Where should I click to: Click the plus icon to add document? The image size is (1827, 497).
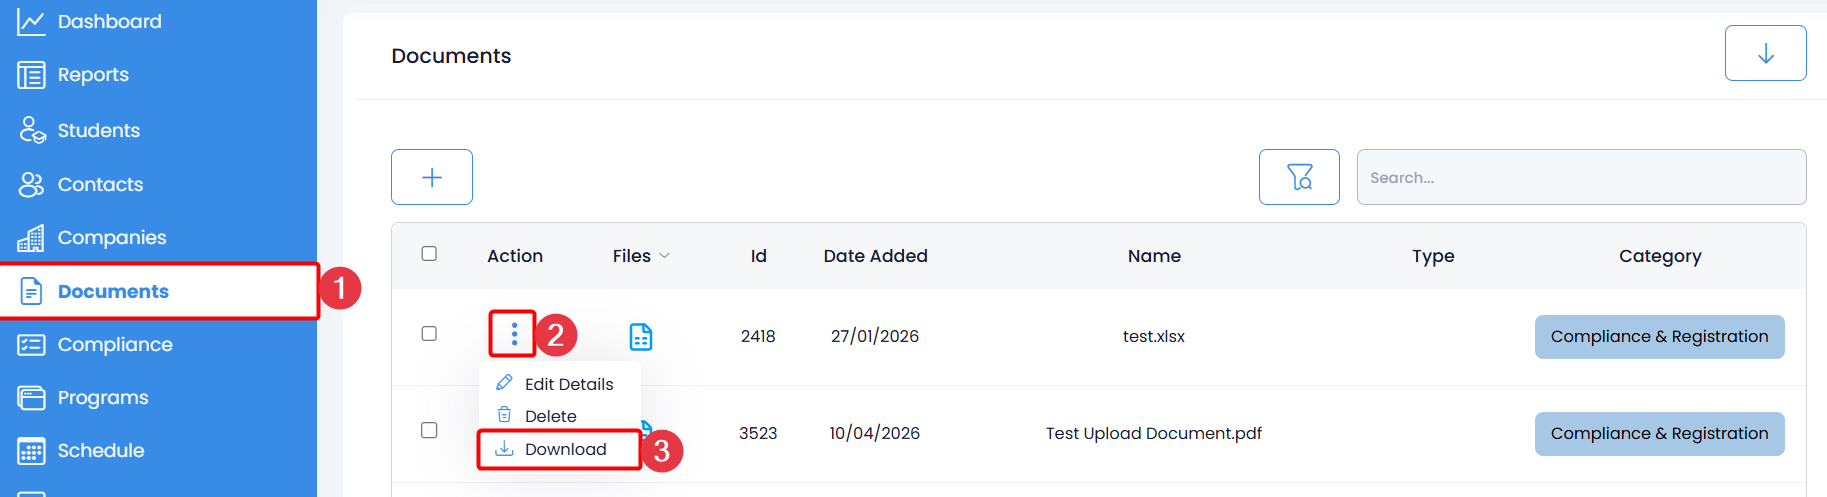point(432,177)
